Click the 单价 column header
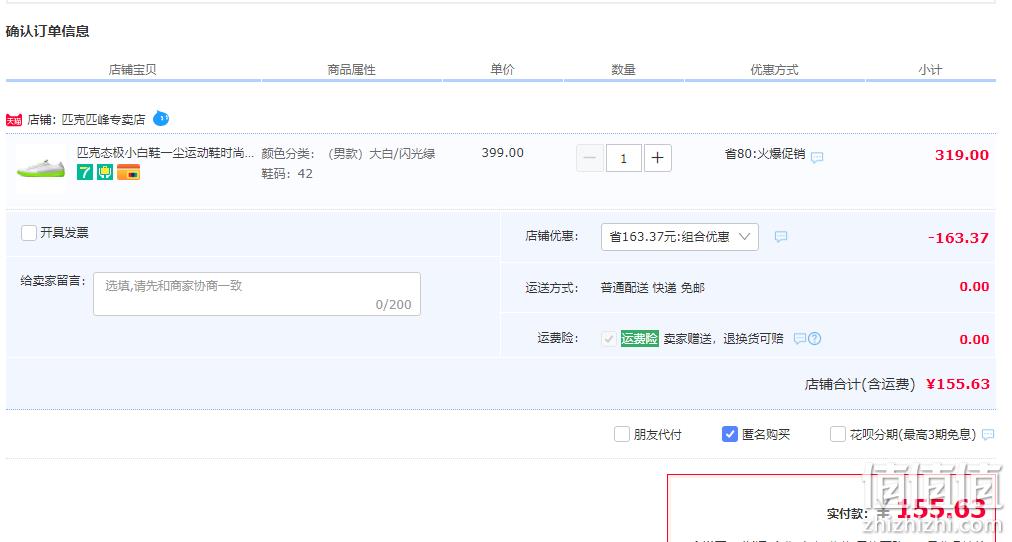The width and height of the screenshot is (1012, 542). [x=502, y=70]
